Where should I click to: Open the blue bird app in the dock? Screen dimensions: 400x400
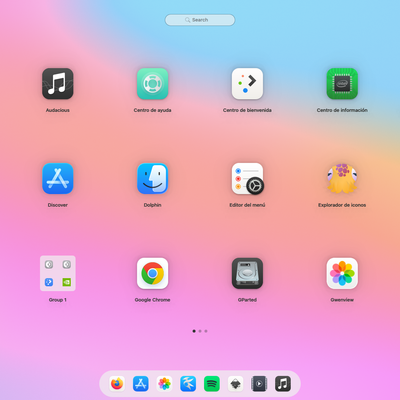(188, 384)
